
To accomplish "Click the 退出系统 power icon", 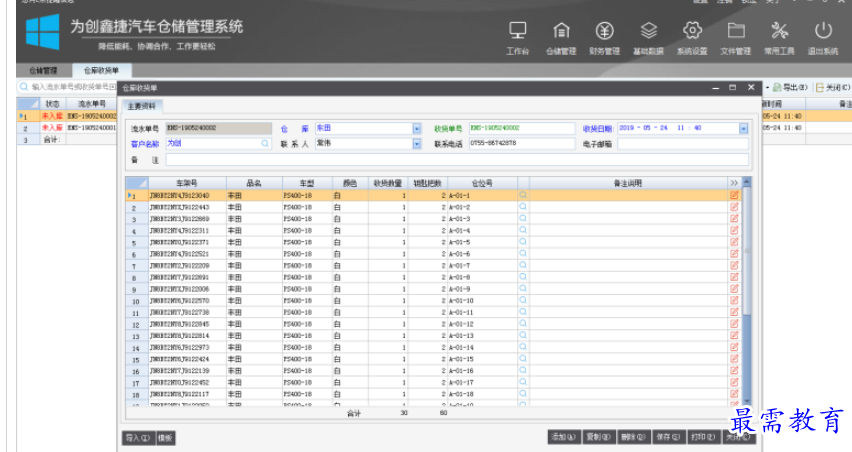I will click(823, 37).
